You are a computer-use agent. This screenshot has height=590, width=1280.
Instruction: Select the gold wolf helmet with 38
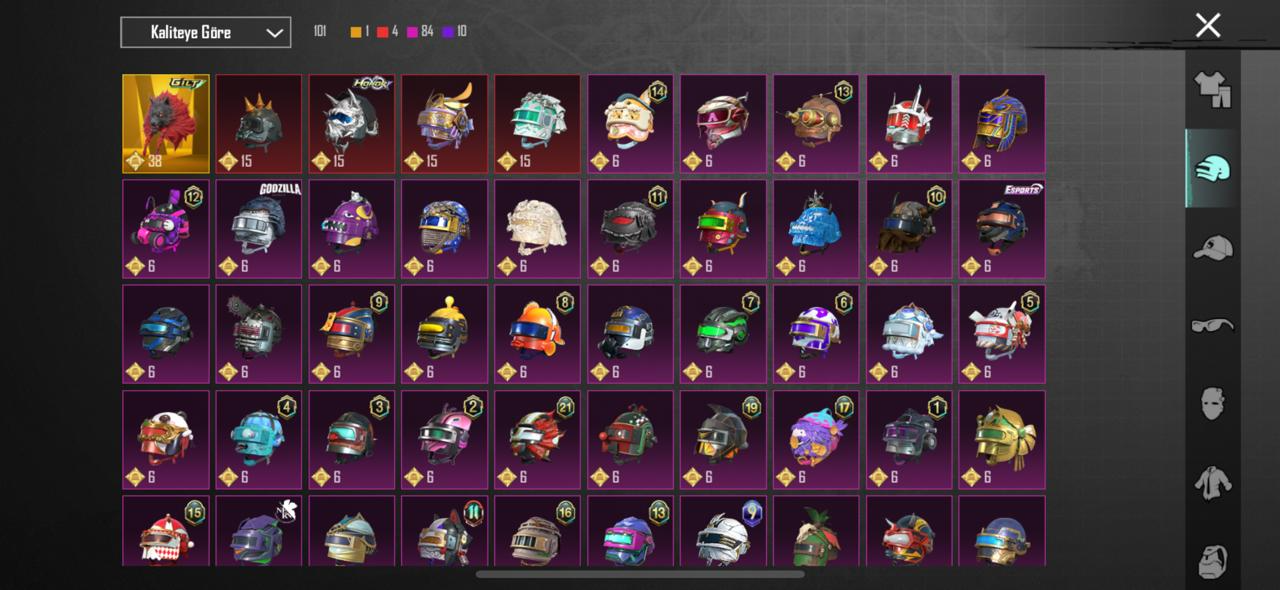point(166,124)
